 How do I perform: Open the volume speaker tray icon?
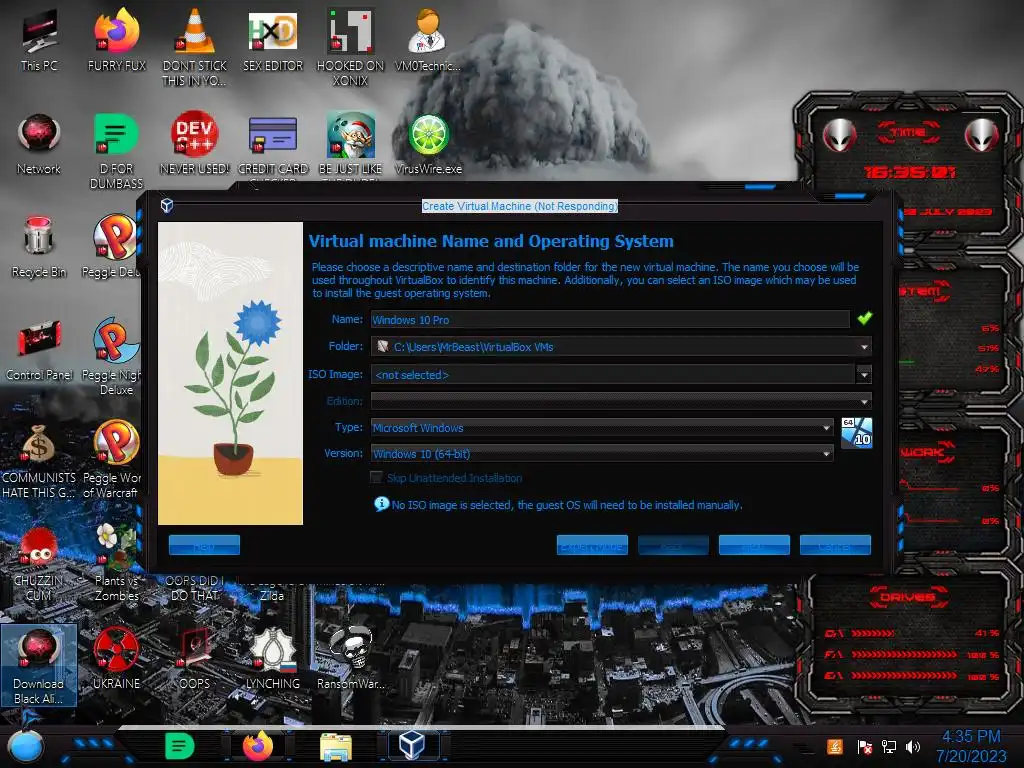point(913,746)
